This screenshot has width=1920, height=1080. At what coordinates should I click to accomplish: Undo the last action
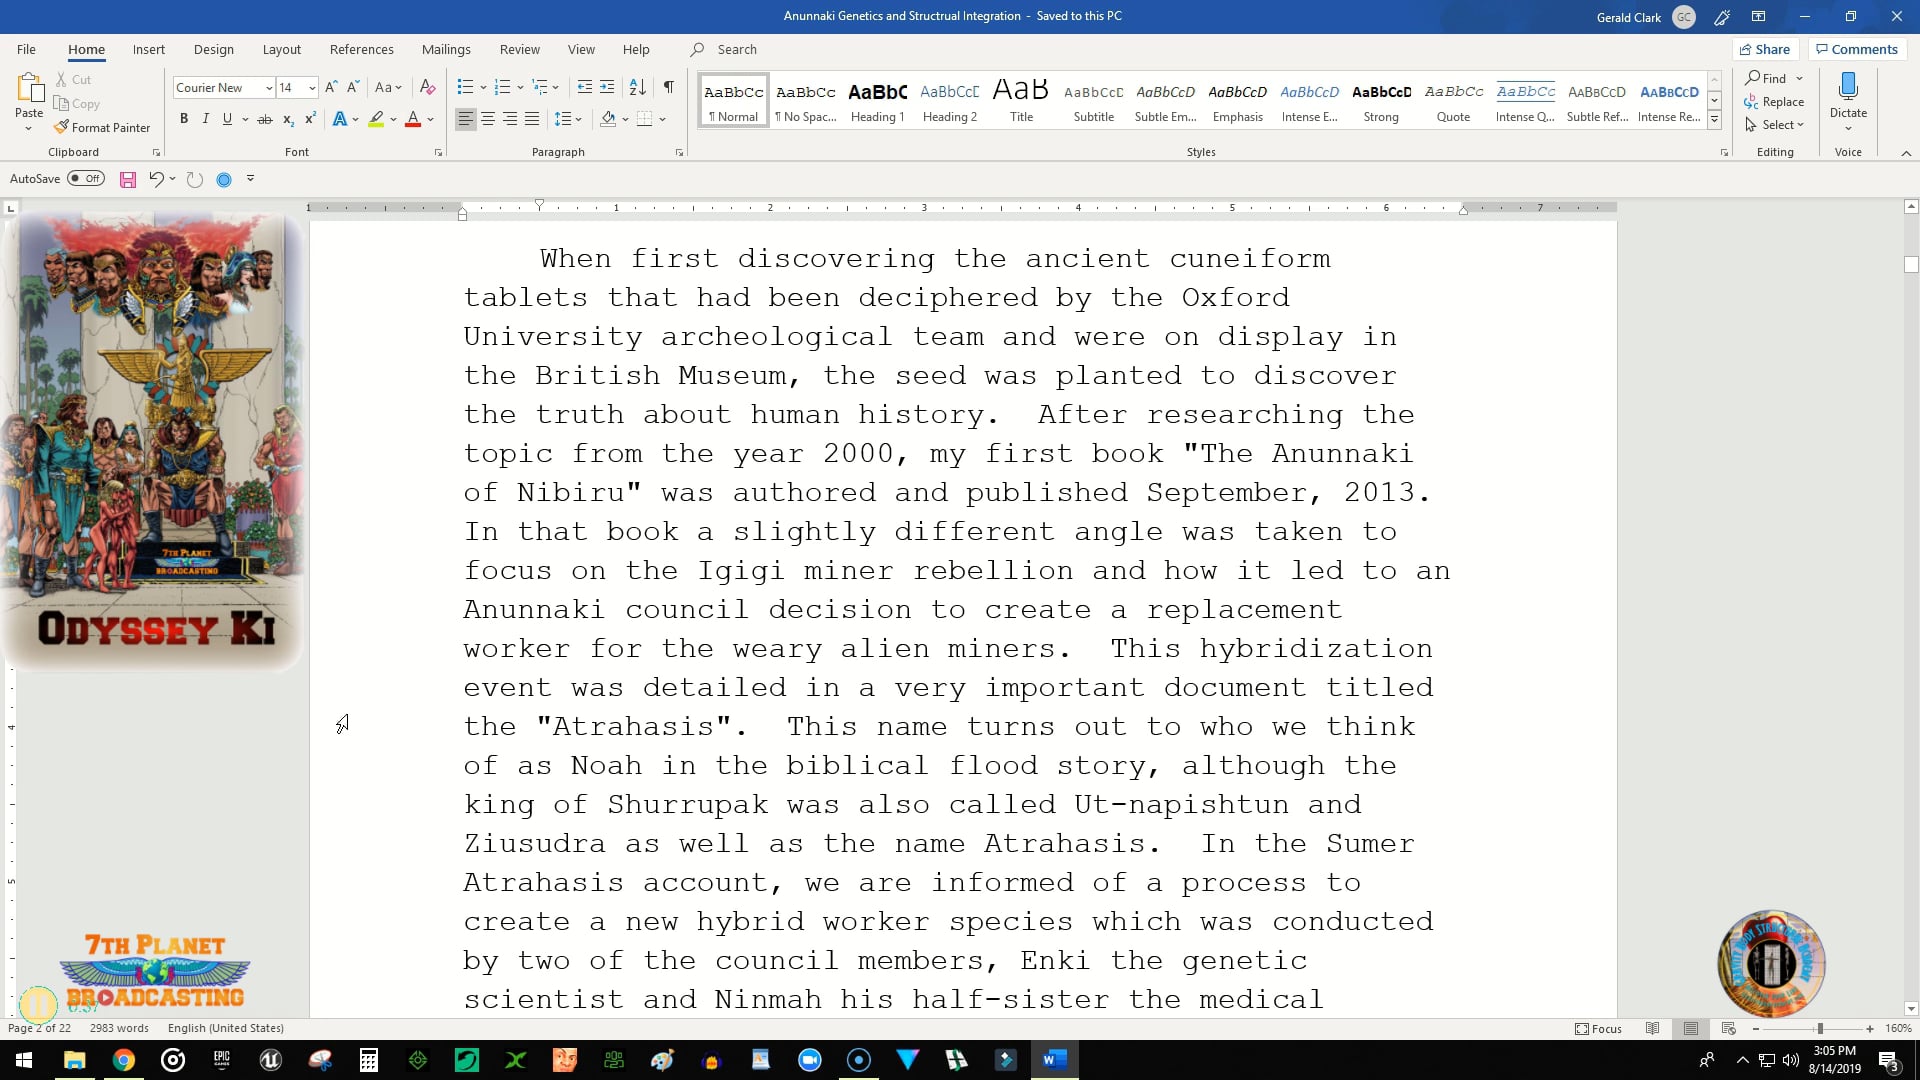pos(156,179)
